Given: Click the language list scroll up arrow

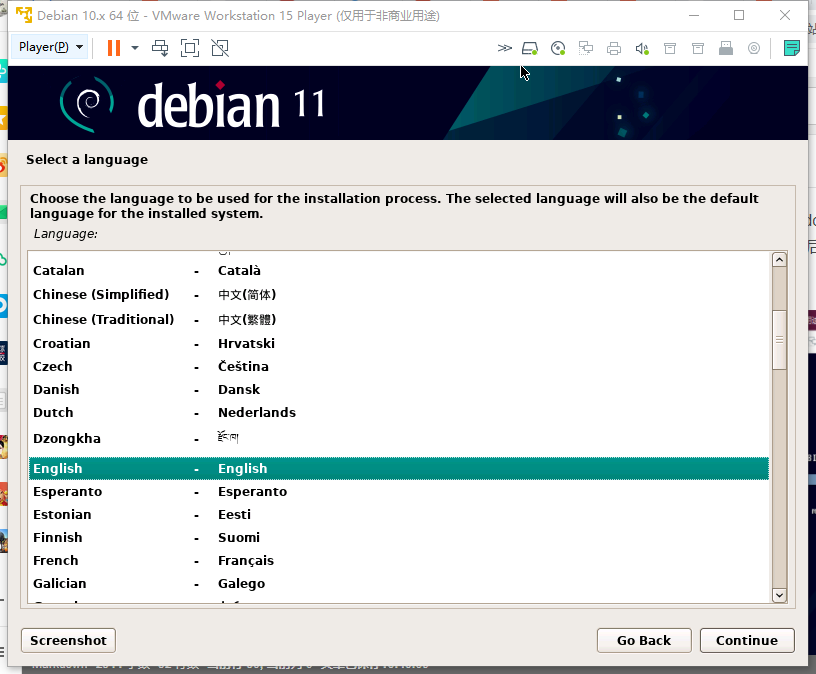Looking at the screenshot, I should (x=779, y=259).
